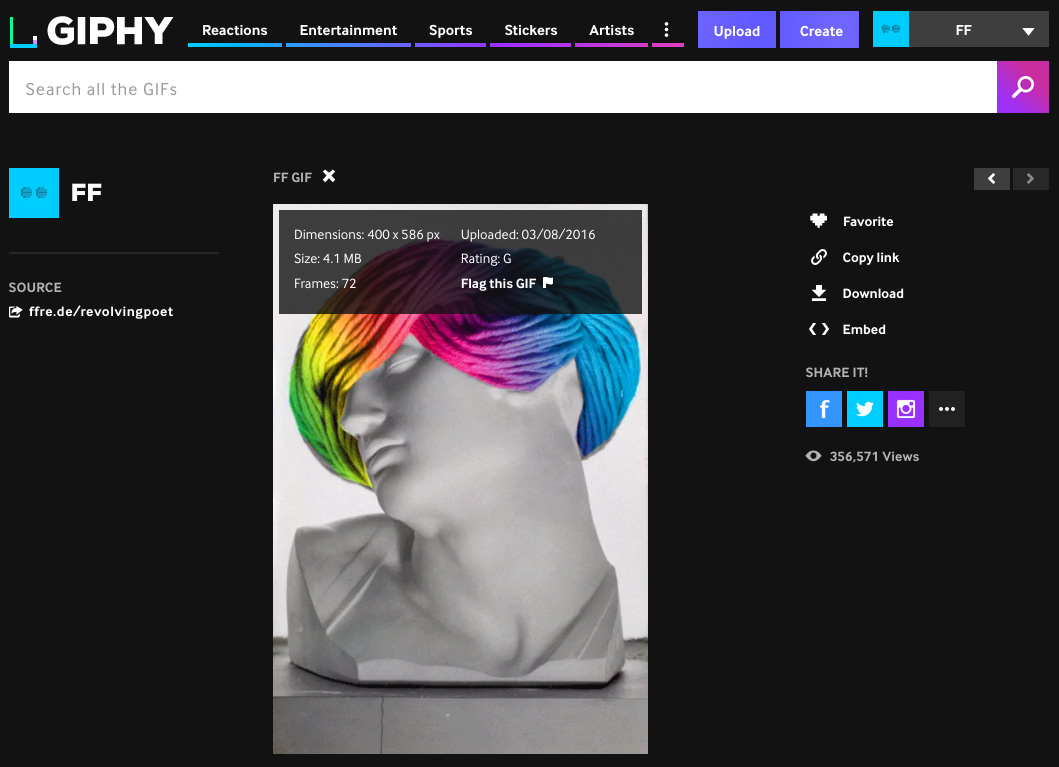The width and height of the screenshot is (1059, 767).
Task: Click the Size: 4.1 MB text
Action: coord(328,259)
